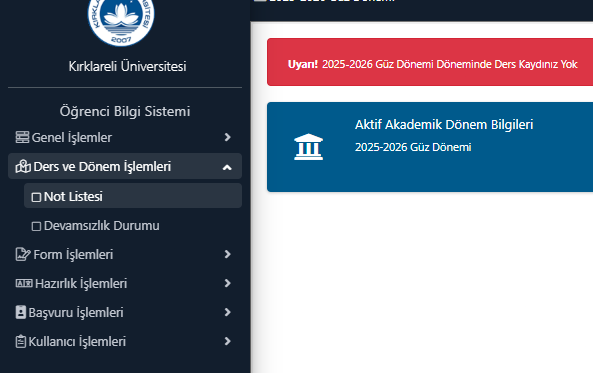The width and height of the screenshot is (593, 373).
Task: Click the Ders ve Dönem İşlemleri map icon
Action: click(23, 166)
